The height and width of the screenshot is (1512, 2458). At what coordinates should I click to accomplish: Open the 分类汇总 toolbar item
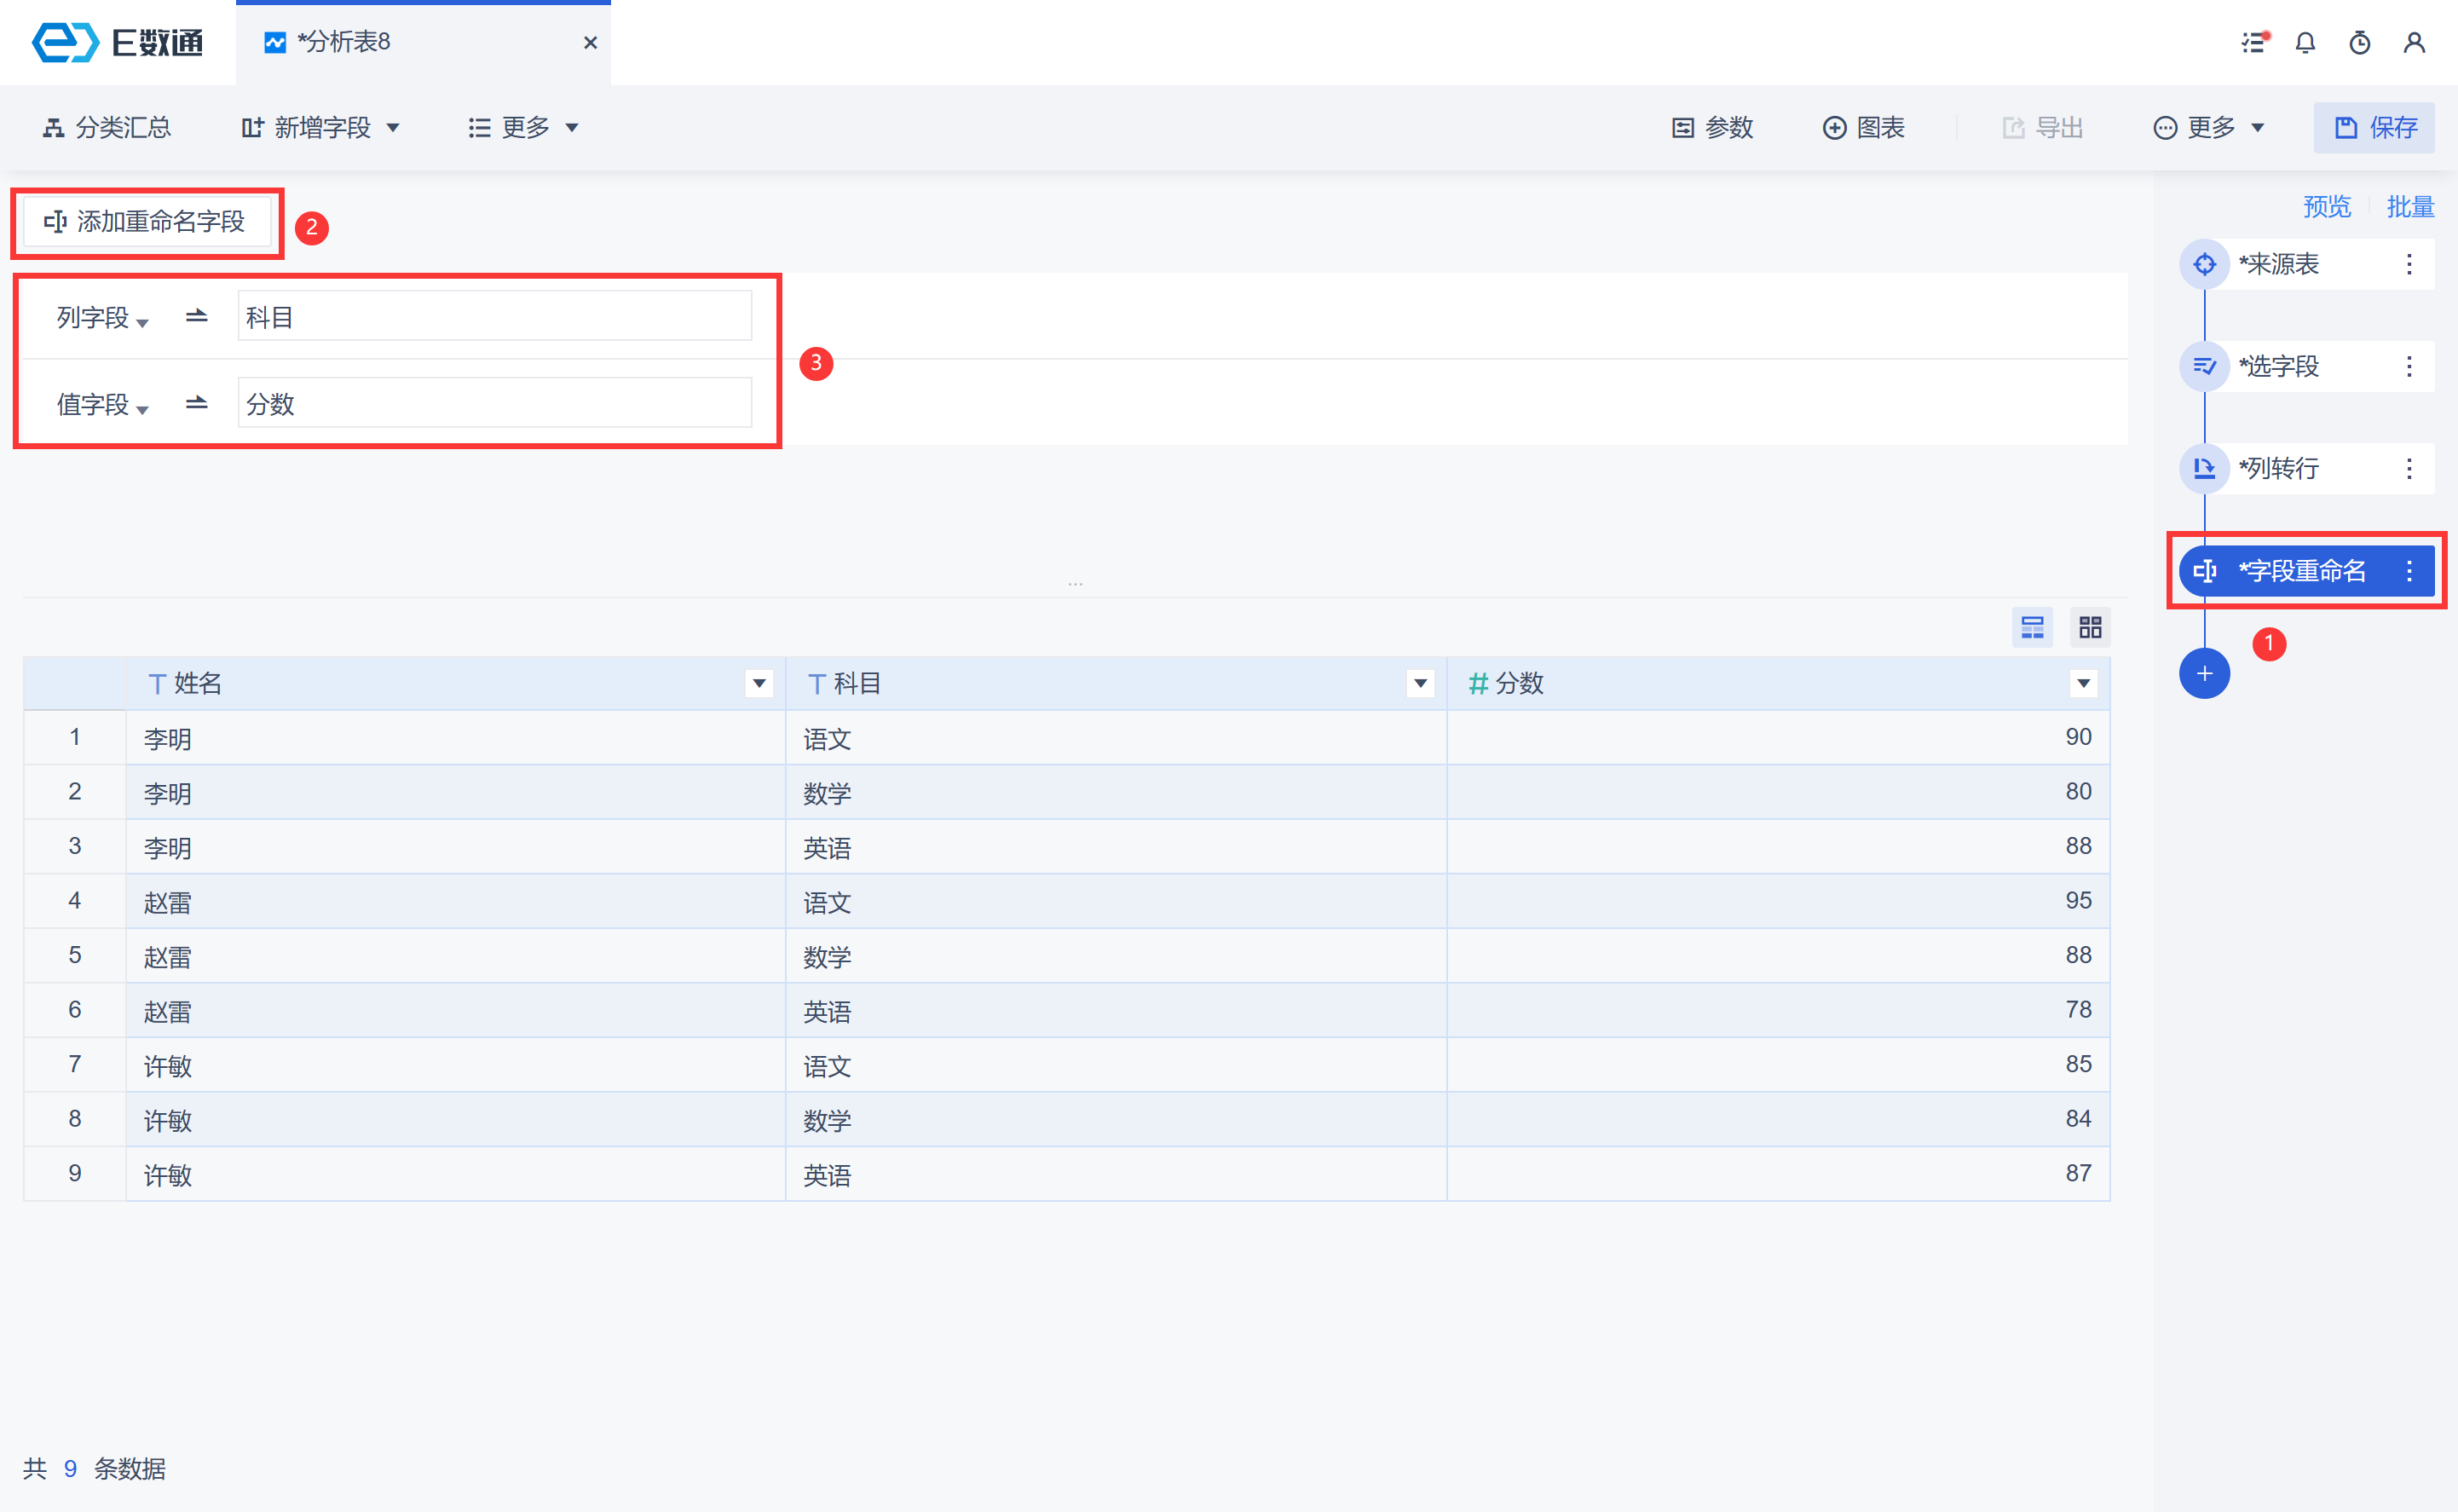pyautogui.click(x=107, y=128)
